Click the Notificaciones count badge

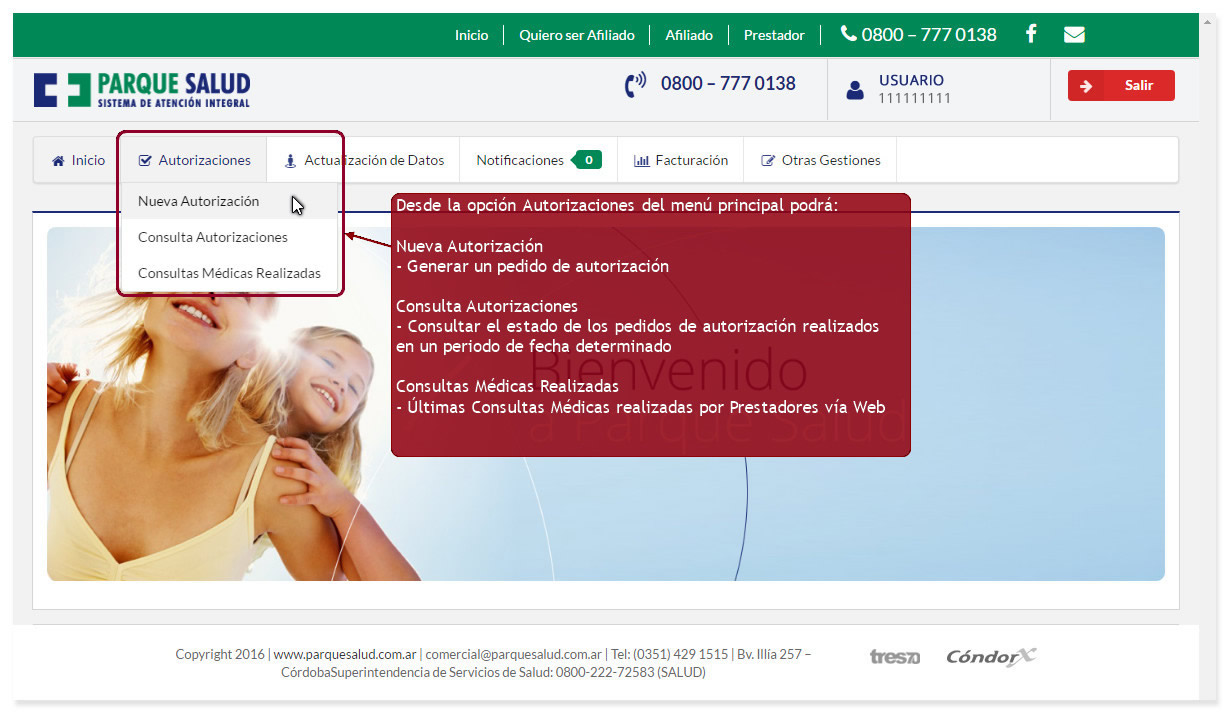(587, 160)
